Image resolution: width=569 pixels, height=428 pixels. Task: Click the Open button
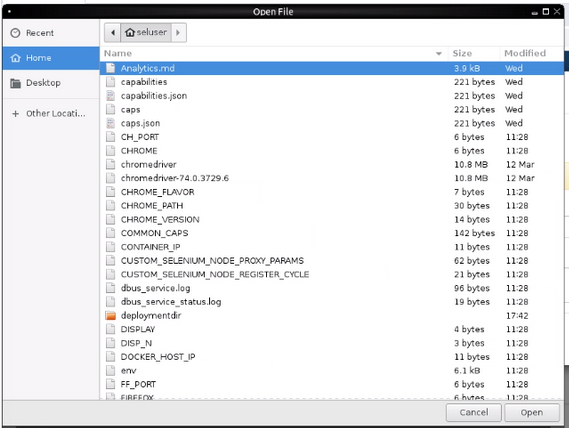point(532,412)
